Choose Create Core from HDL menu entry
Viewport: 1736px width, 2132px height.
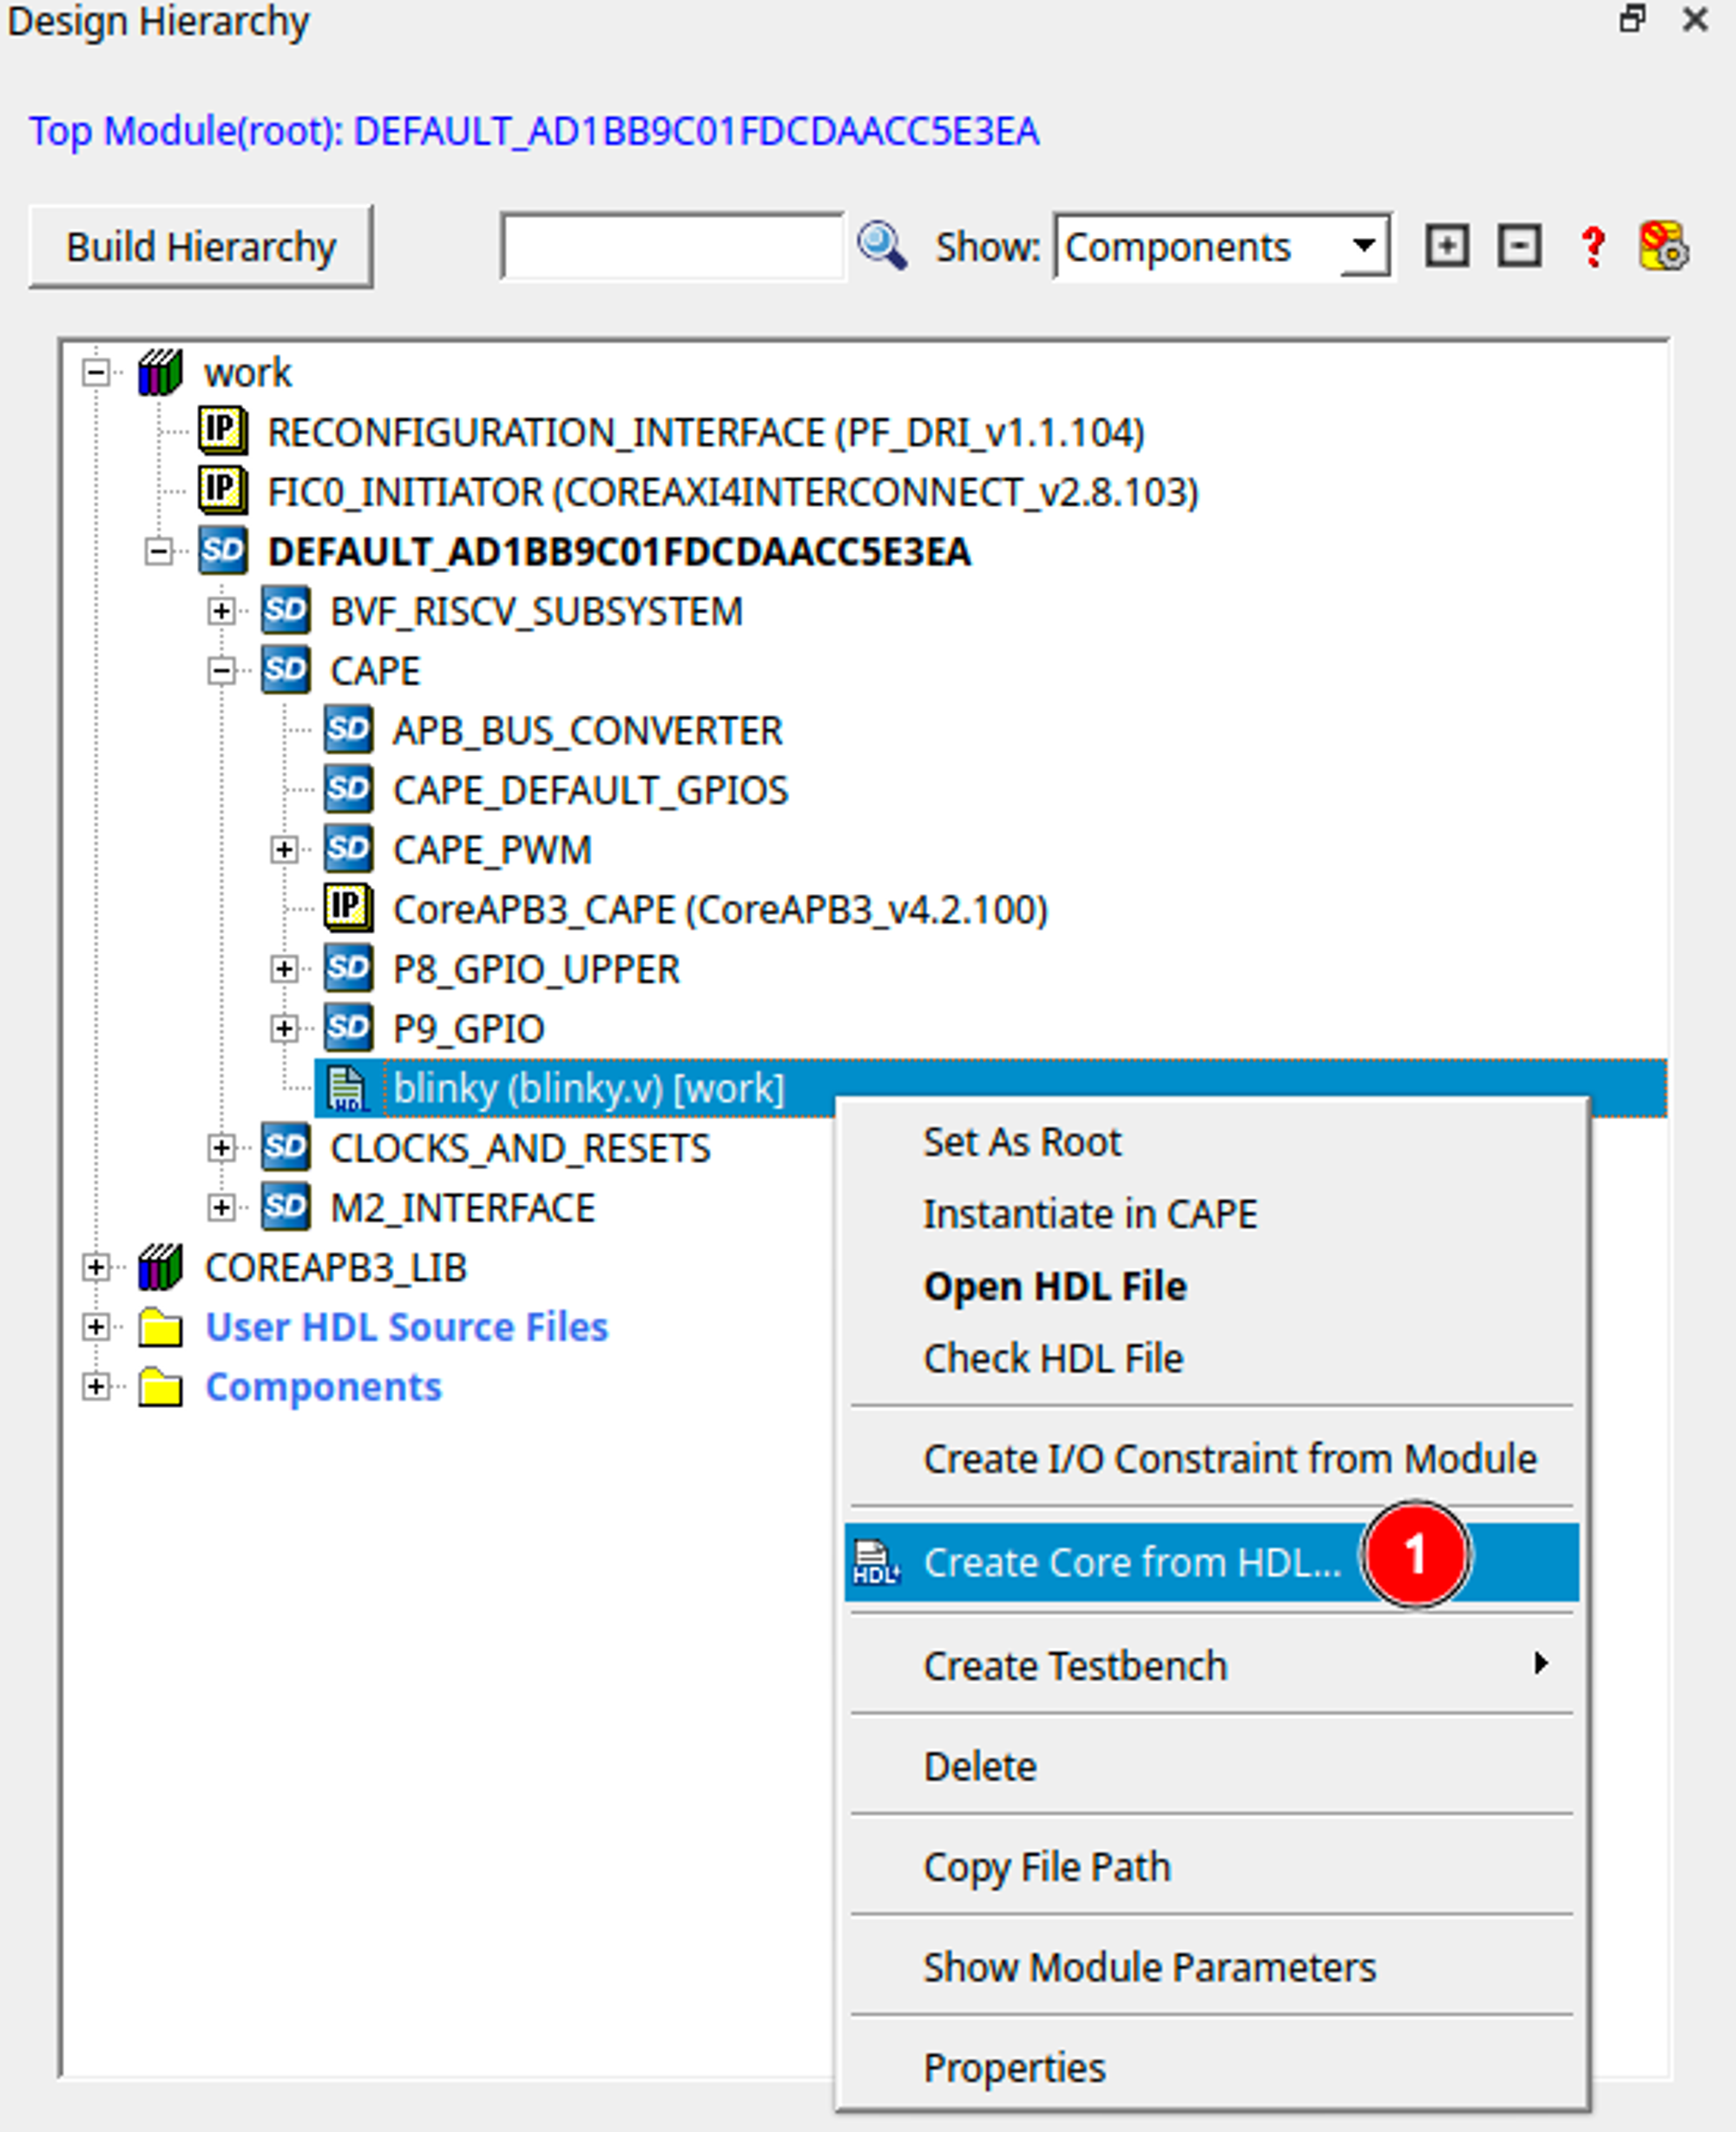pos(1132,1563)
